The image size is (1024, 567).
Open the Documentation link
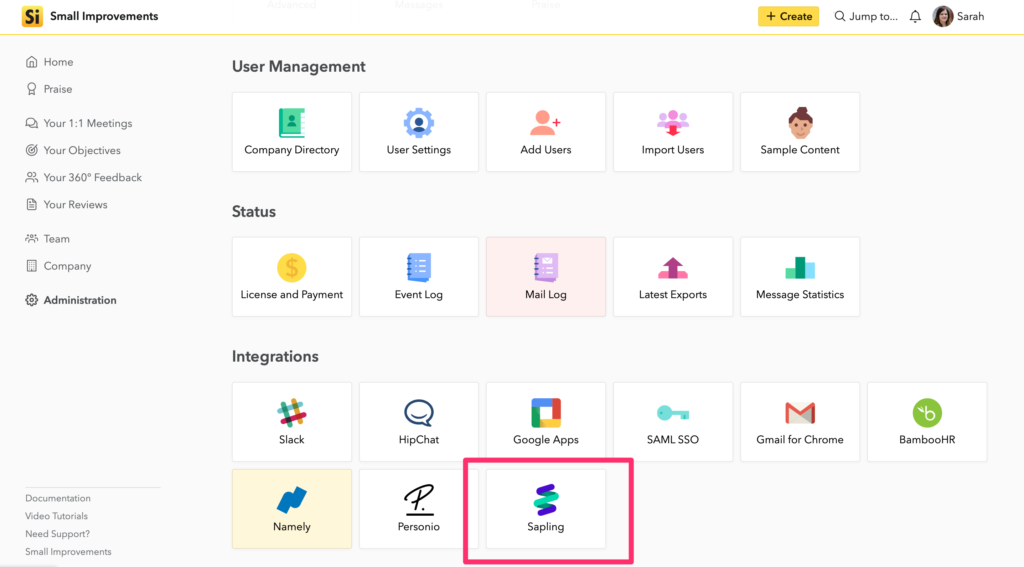pyautogui.click(x=58, y=498)
